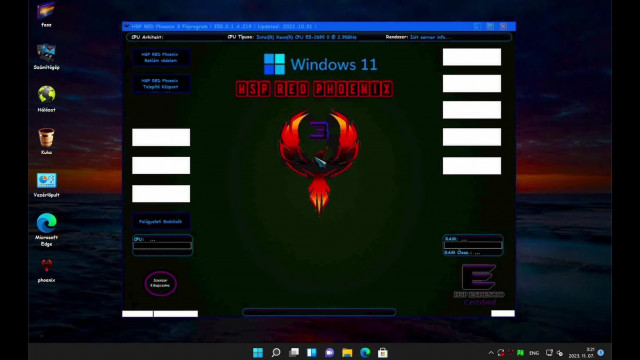Open the Kuka recycle bin icon
The image size is (640, 360).
click(46, 141)
